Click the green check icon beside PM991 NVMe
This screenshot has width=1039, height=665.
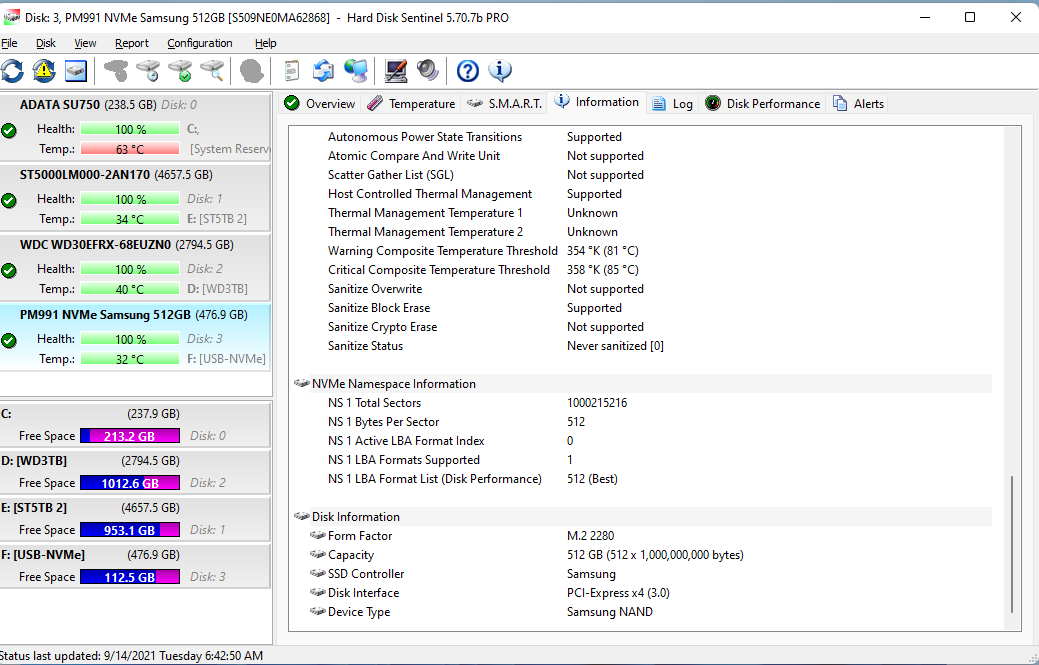(9, 340)
